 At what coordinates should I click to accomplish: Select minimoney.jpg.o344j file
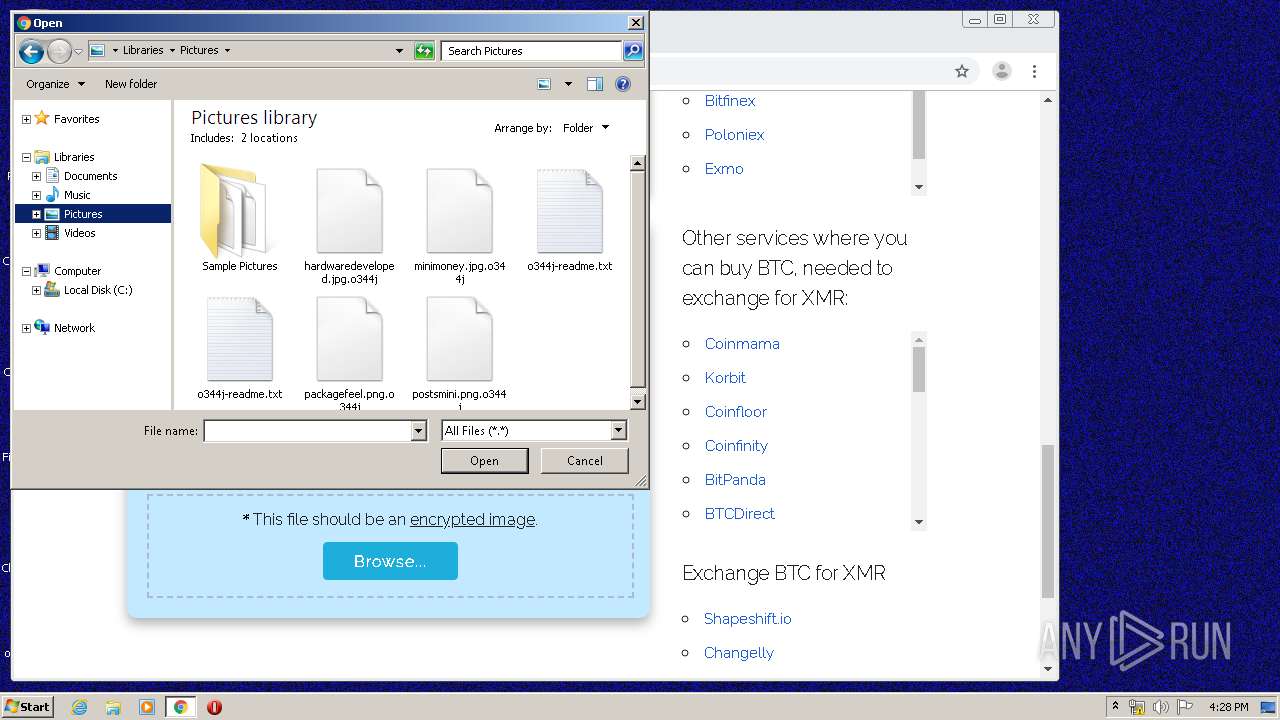[460, 226]
